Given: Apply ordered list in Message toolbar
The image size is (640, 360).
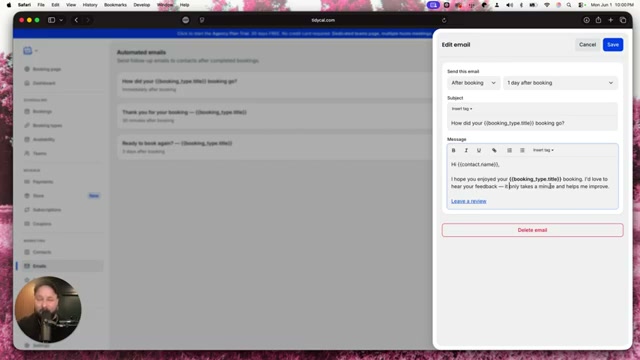Looking at the screenshot, I should (509, 150).
